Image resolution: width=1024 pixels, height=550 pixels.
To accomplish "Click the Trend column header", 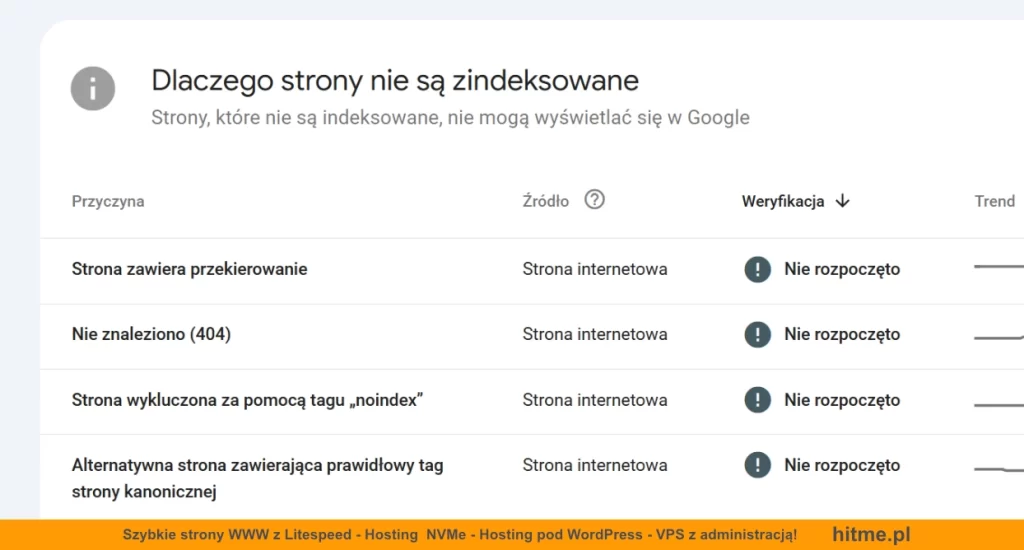I will (x=995, y=201).
